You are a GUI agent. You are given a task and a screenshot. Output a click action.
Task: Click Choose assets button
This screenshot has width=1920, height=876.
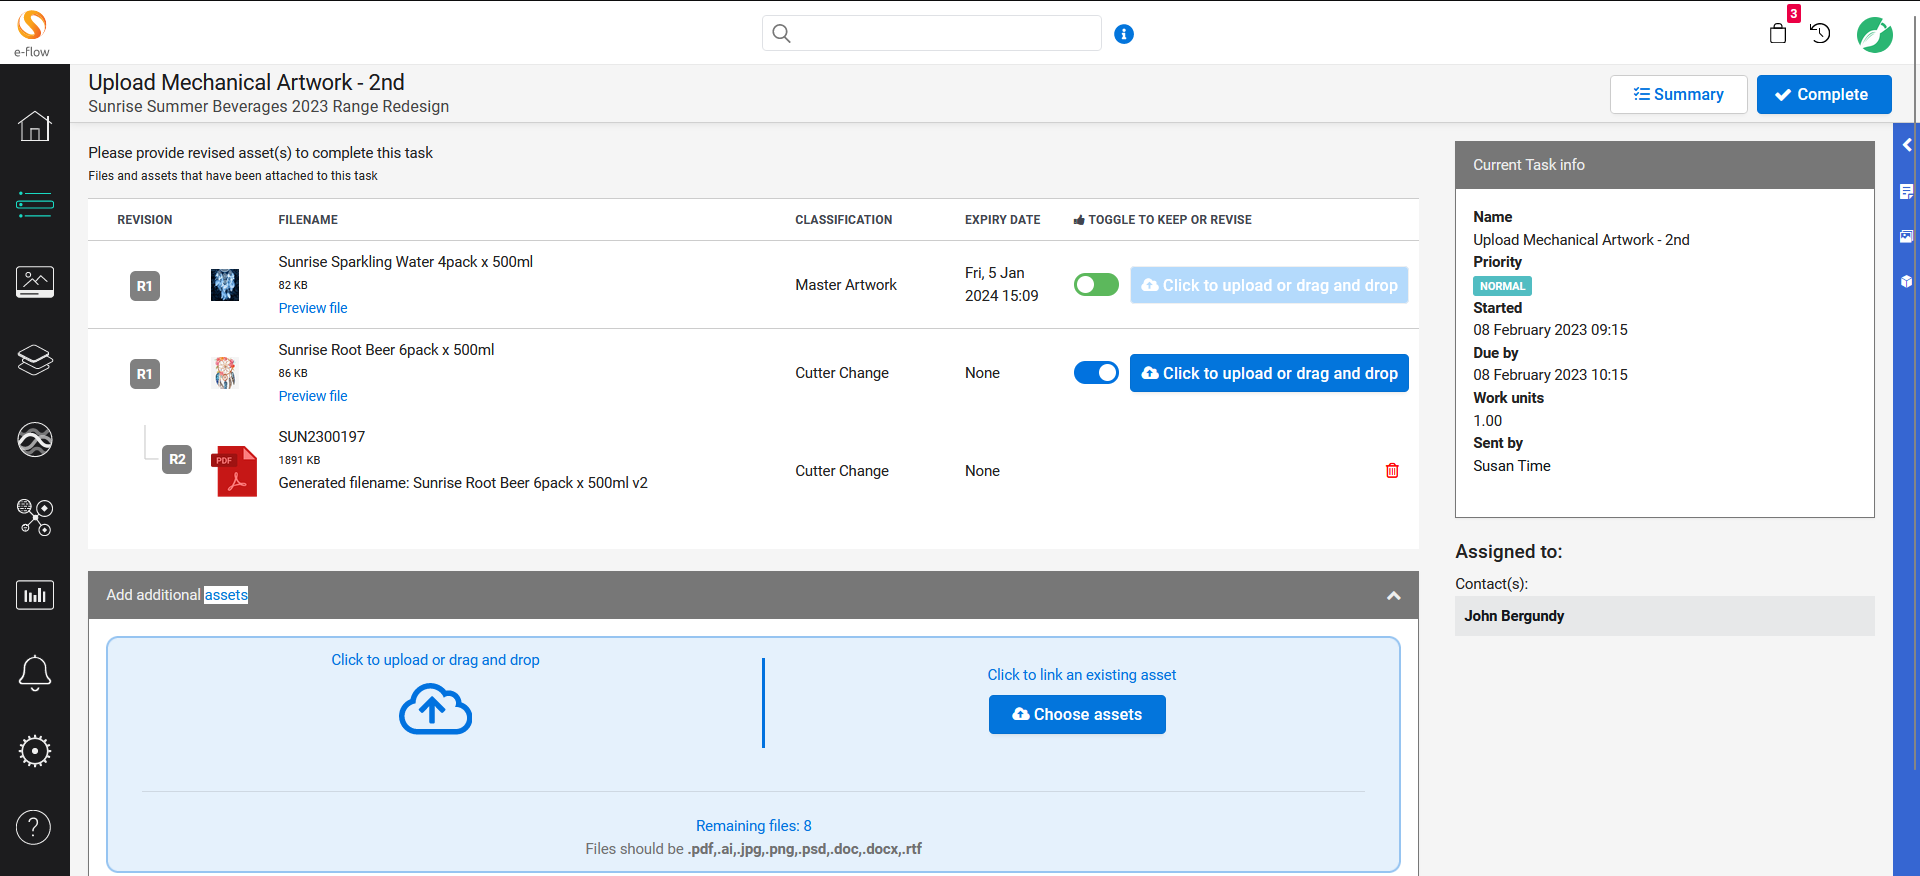click(1077, 714)
